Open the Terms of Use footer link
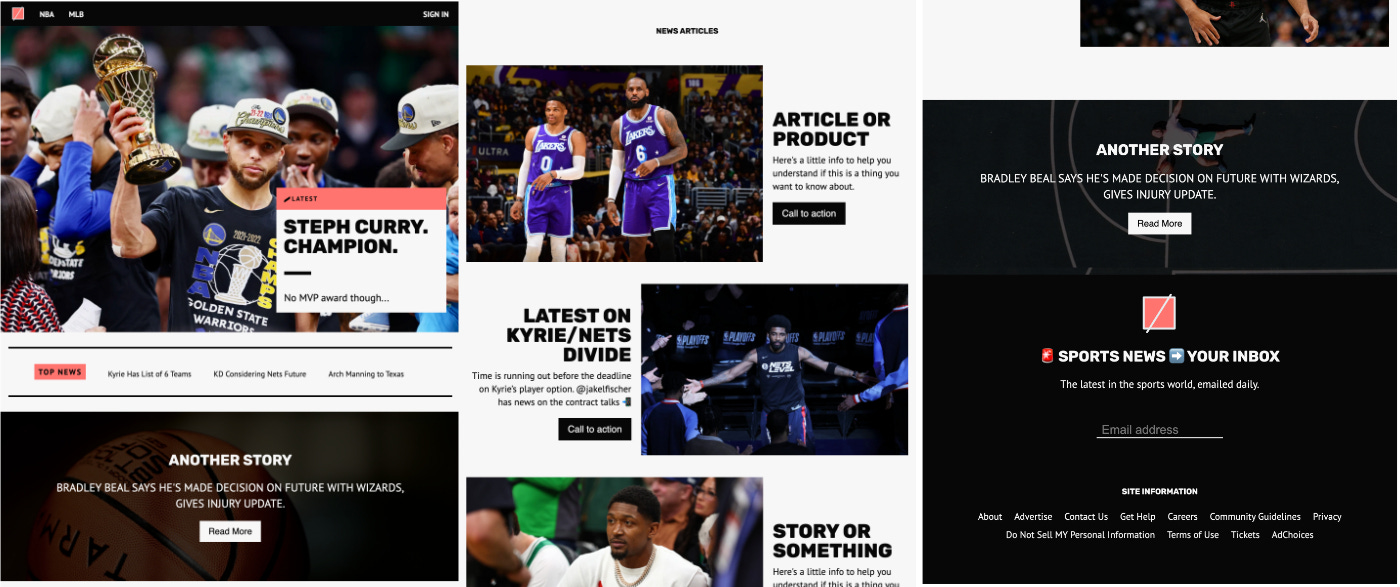Viewport: 1400px width, 587px height. (1193, 535)
